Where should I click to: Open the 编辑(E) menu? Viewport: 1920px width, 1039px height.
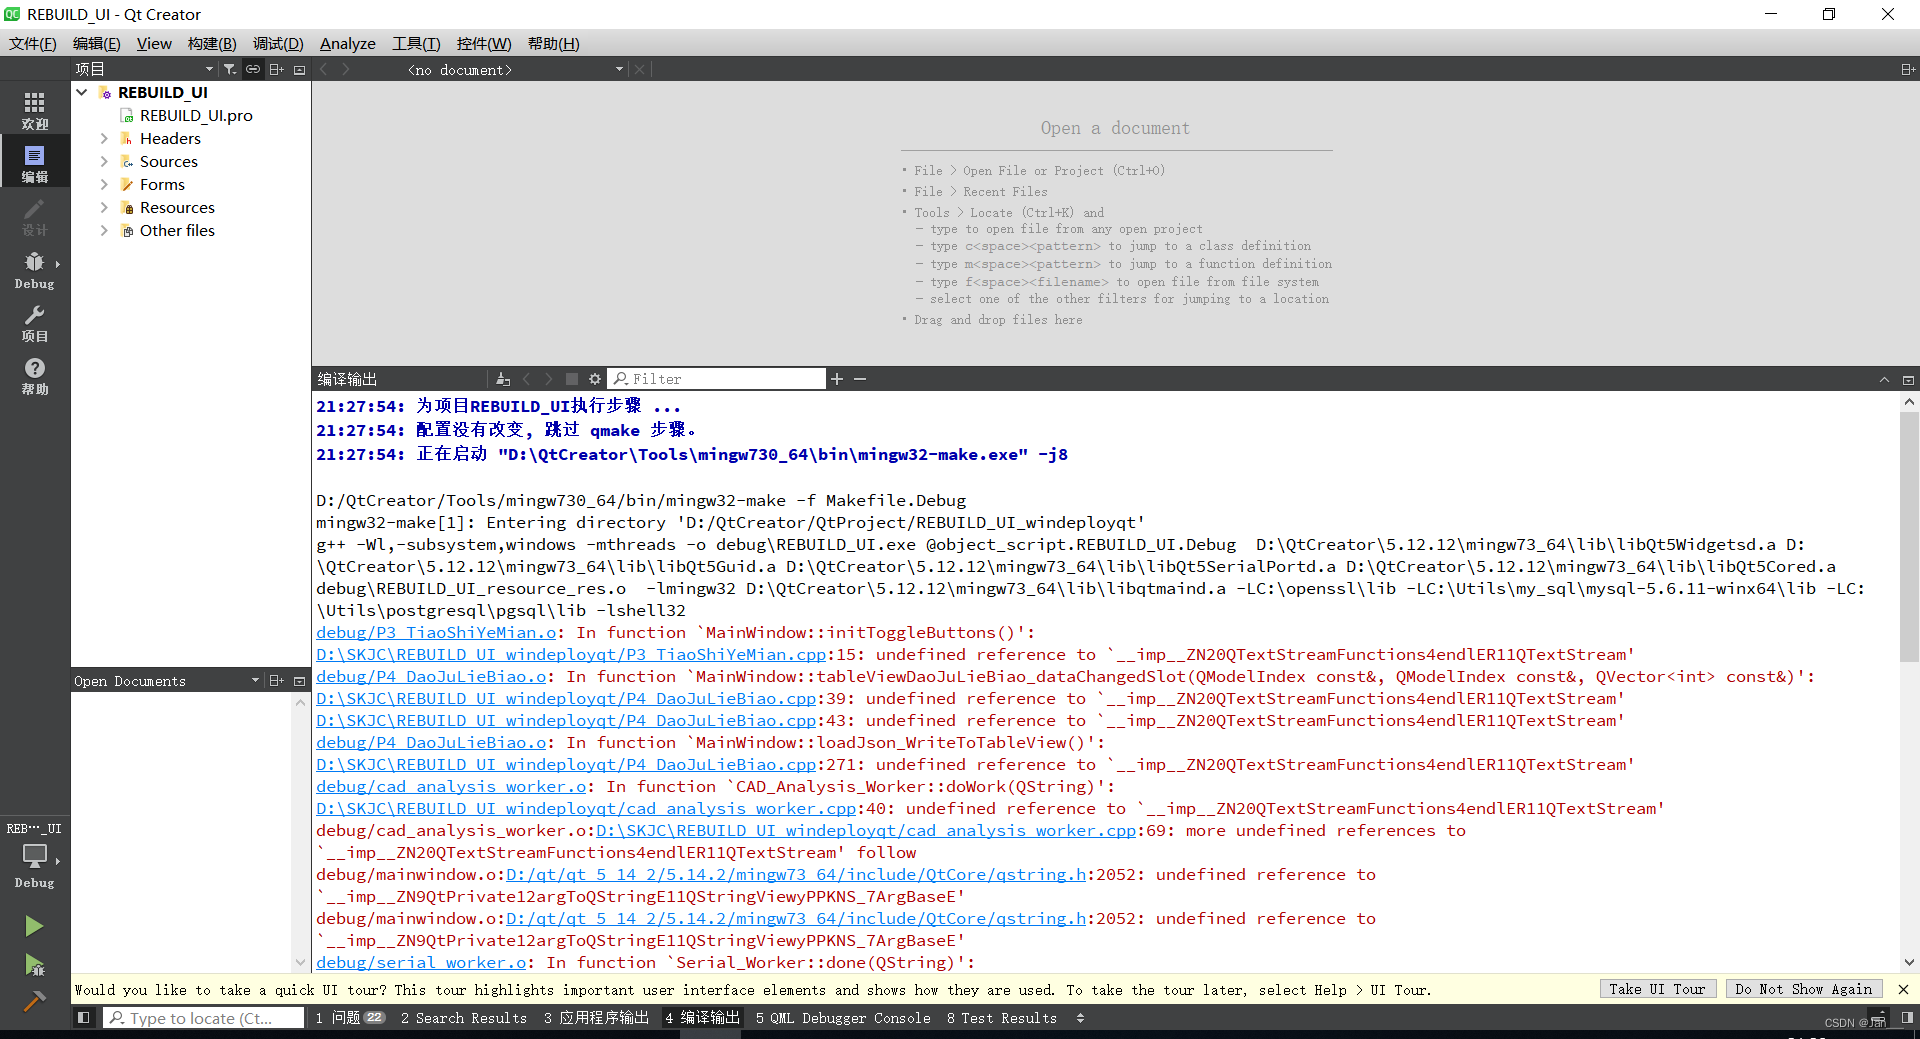pos(96,43)
